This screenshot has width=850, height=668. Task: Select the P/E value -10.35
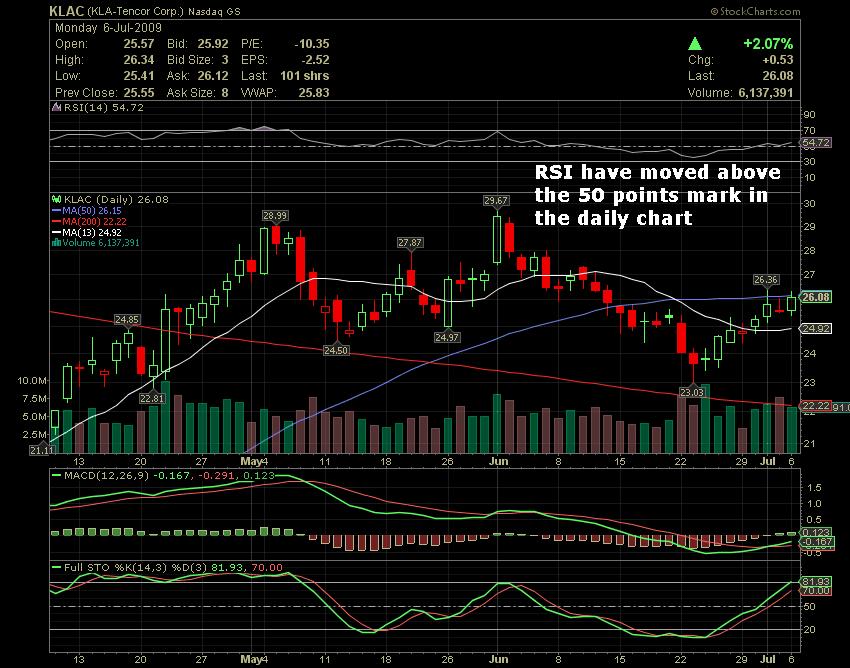tap(312, 44)
